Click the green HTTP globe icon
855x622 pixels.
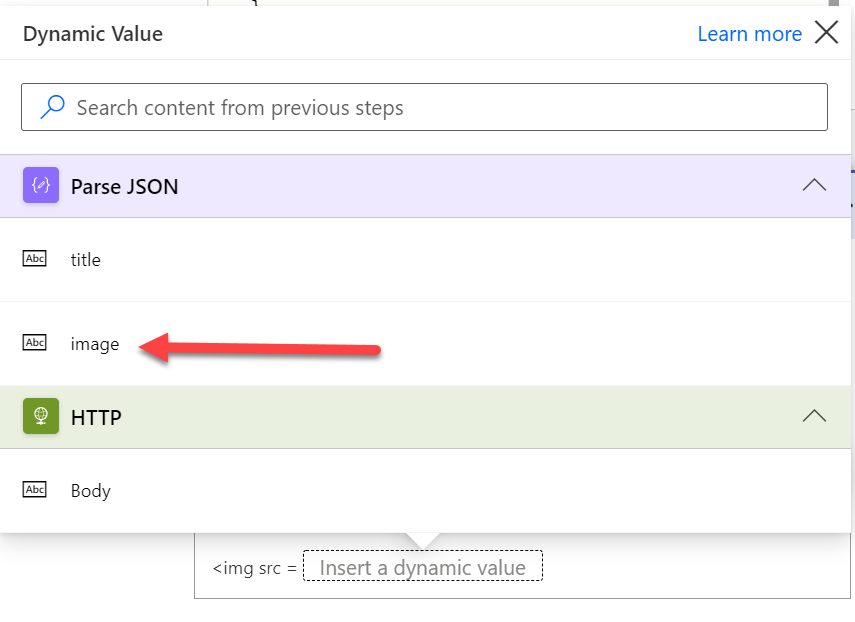click(x=41, y=416)
